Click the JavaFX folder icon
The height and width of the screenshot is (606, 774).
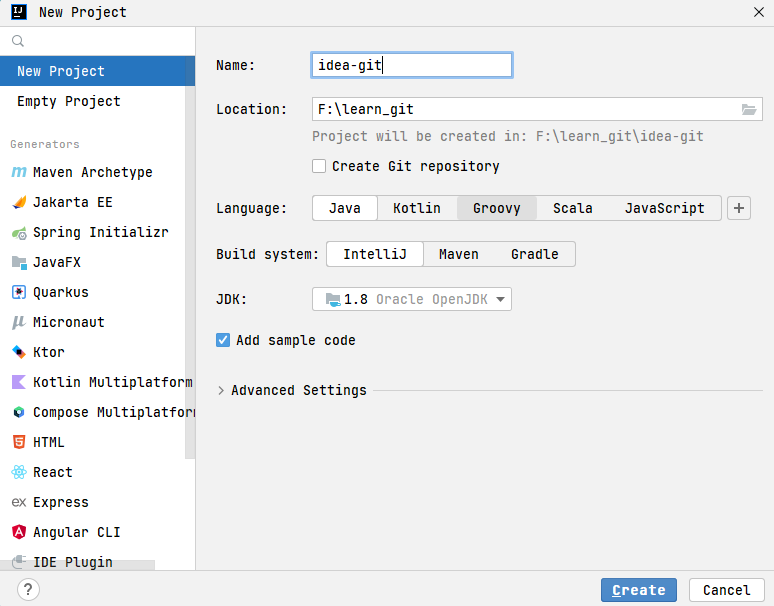point(19,263)
